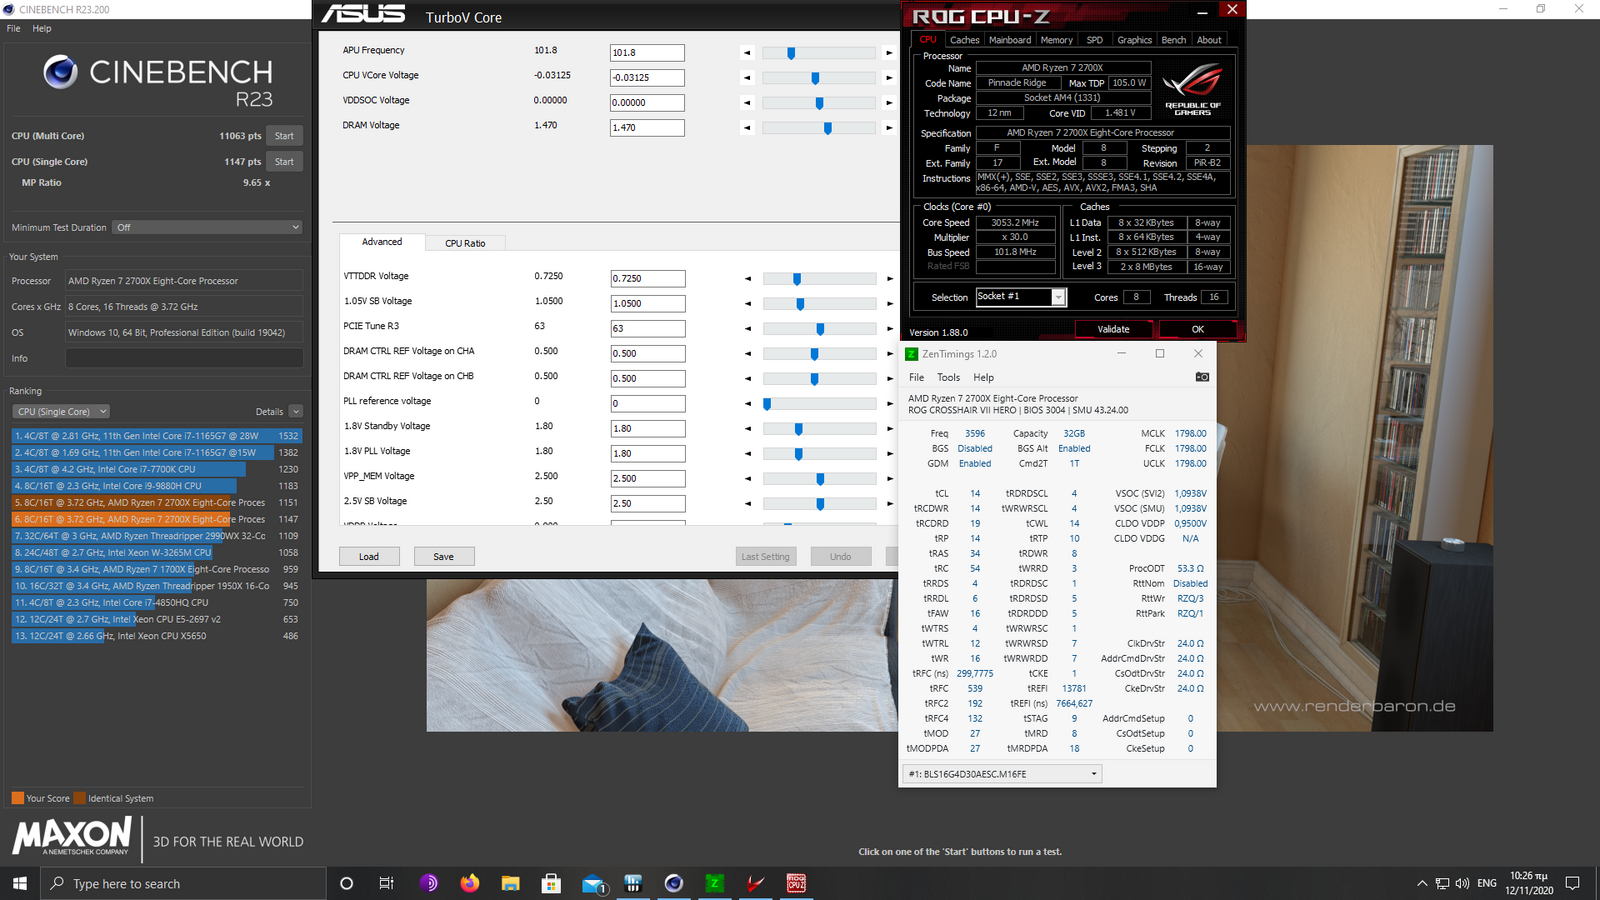Switch to the Memory tab in ROG CPU-Z
The height and width of the screenshot is (900, 1600).
click(x=1056, y=40)
